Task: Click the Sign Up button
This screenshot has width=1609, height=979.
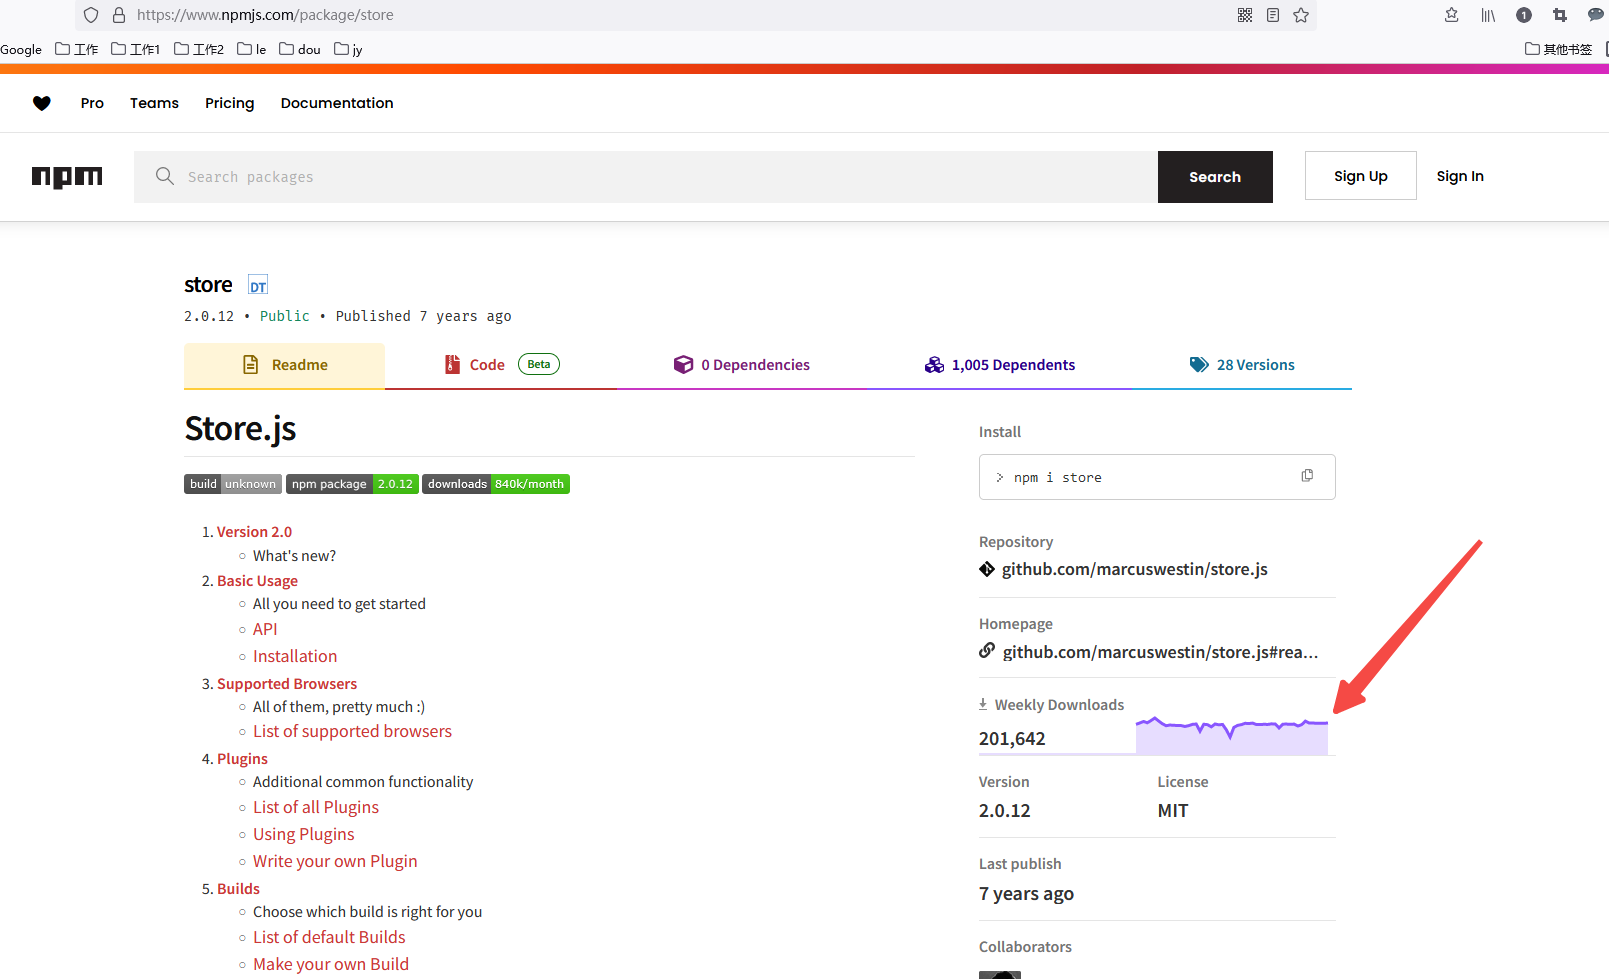Action: click(x=1361, y=176)
